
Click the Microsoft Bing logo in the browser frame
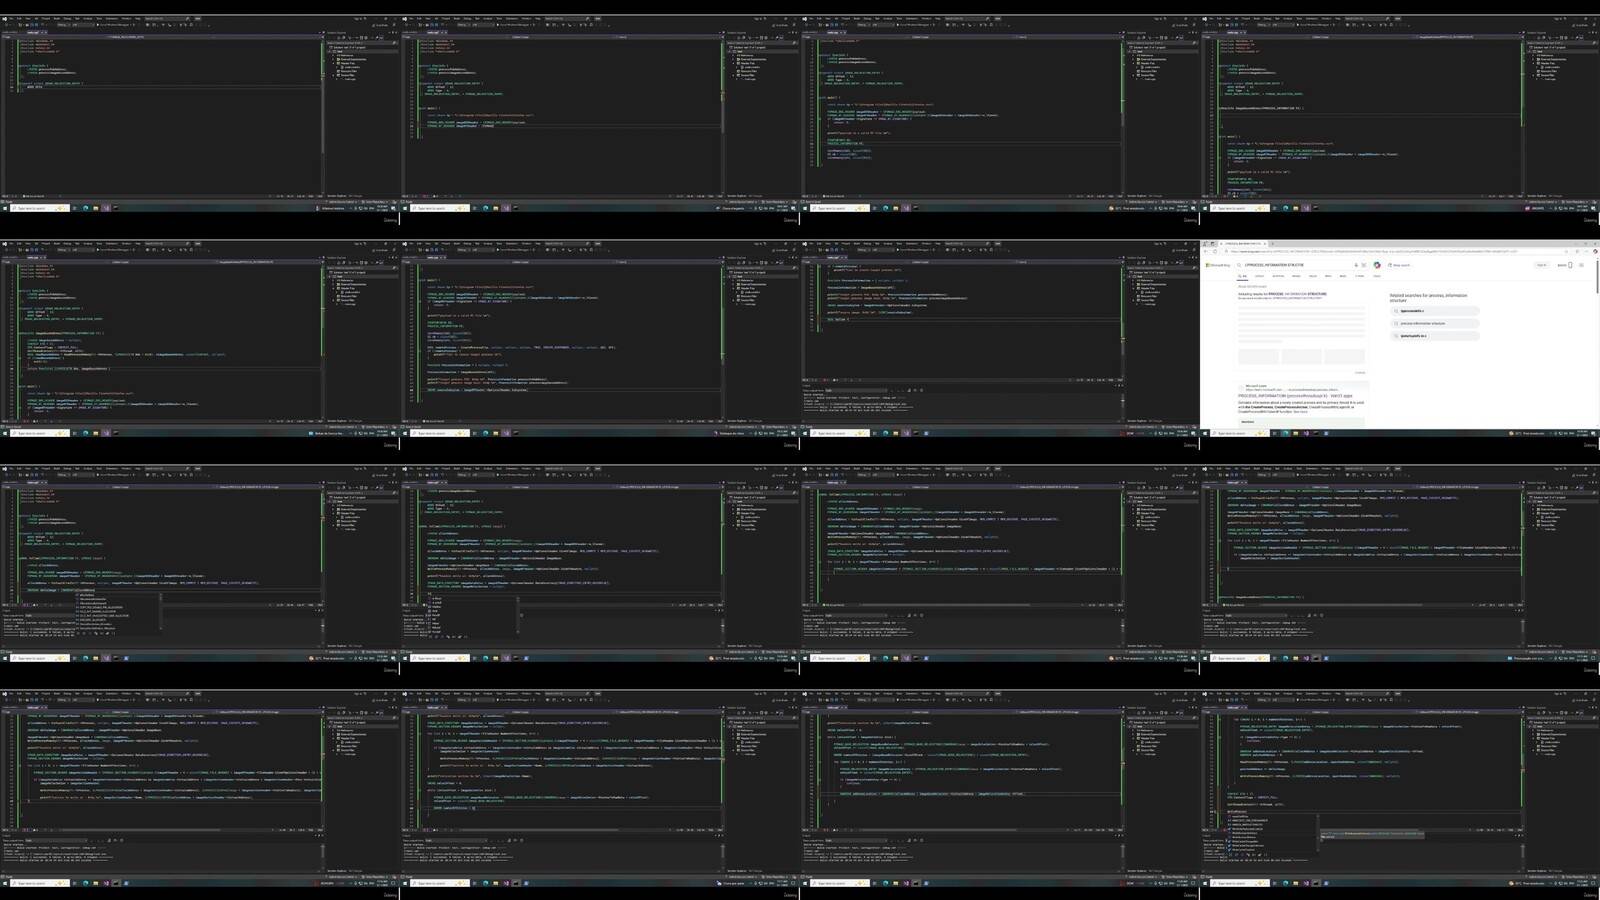pos(1218,265)
